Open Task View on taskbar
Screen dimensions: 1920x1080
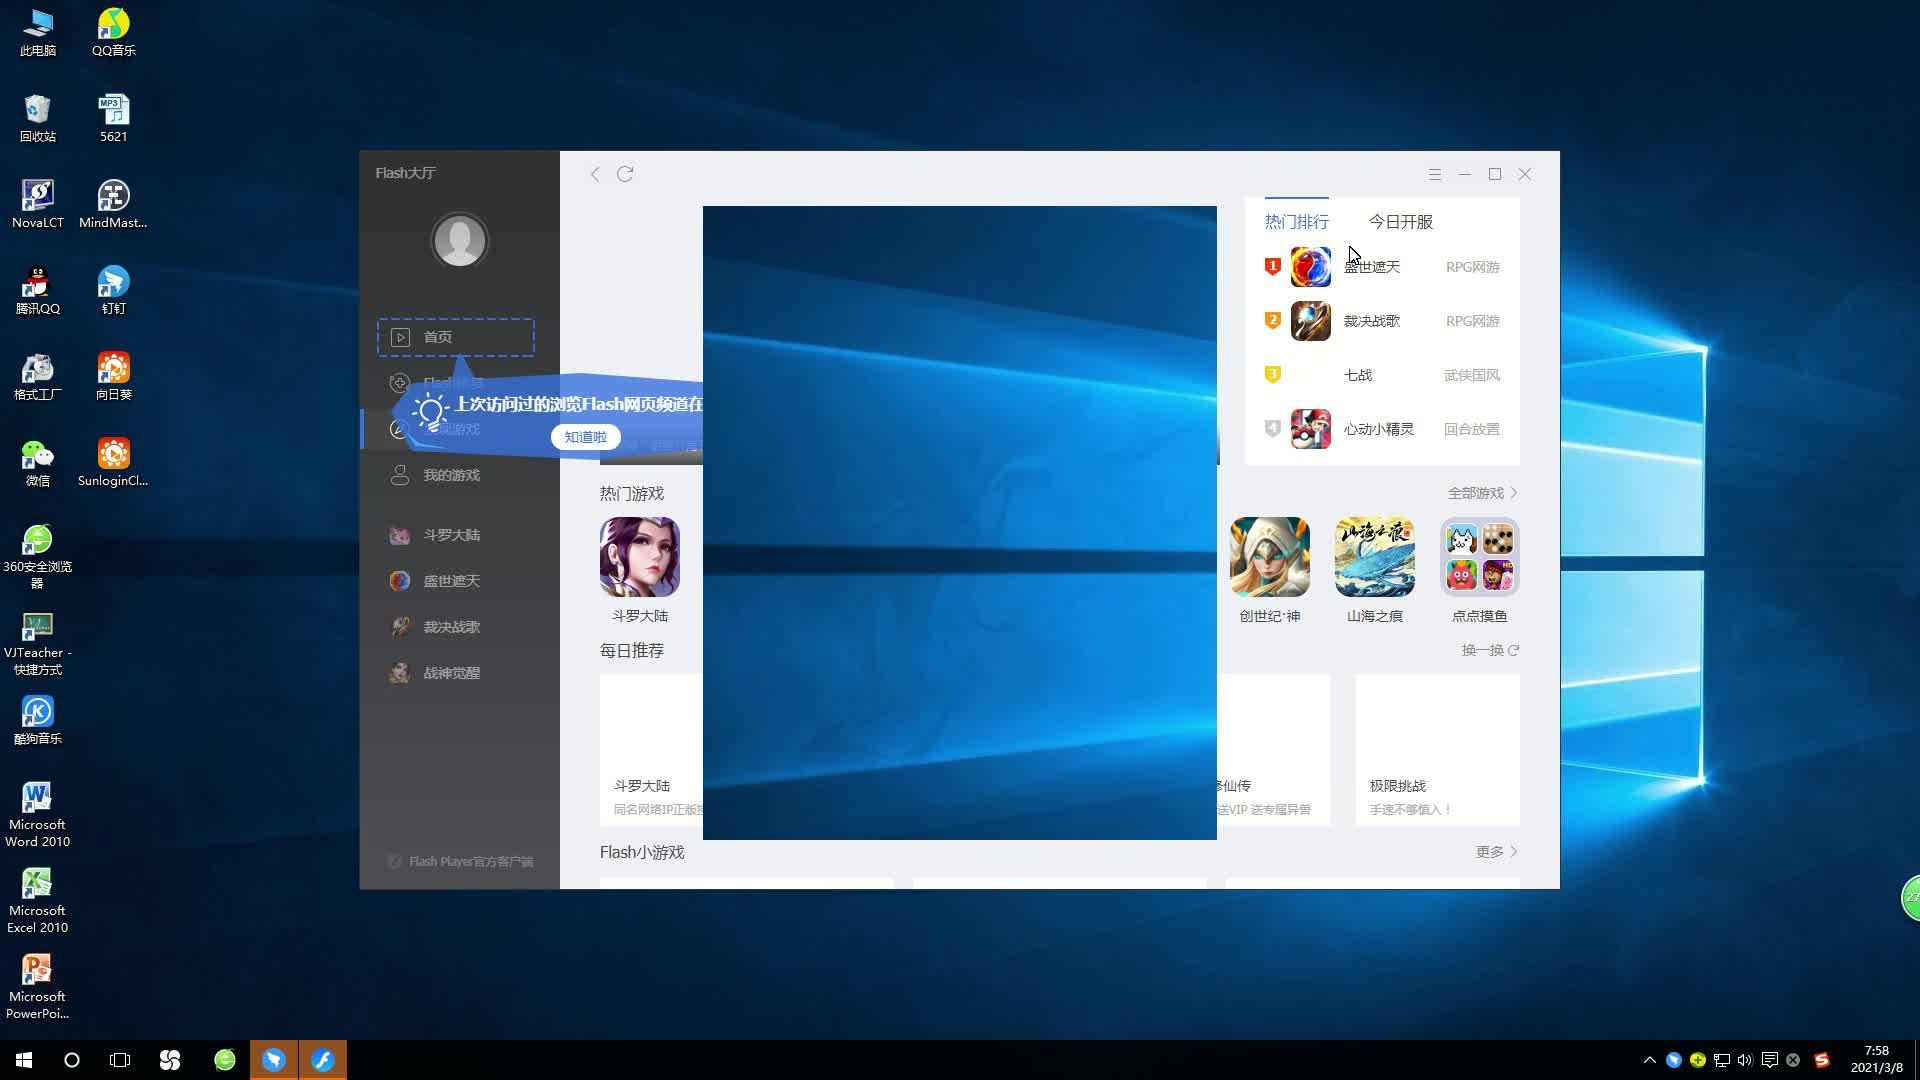click(x=120, y=1060)
